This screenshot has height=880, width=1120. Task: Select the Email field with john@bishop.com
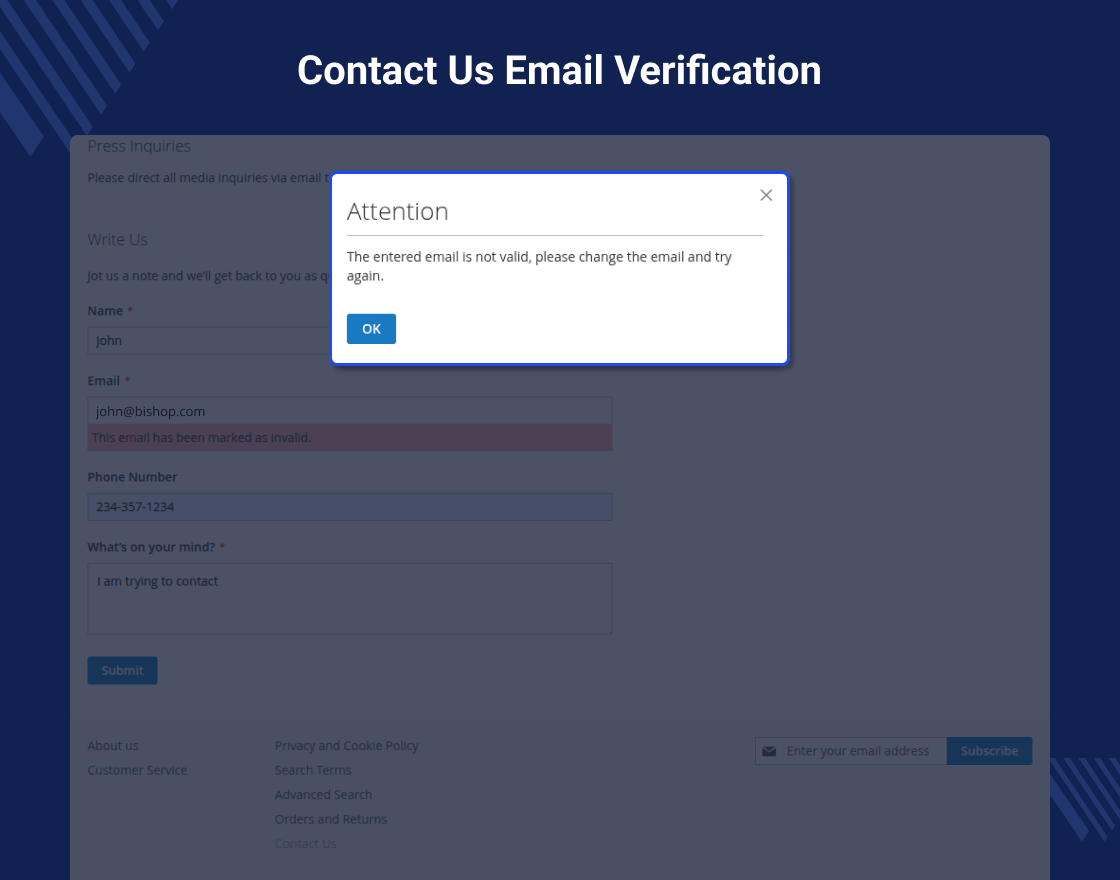point(349,411)
